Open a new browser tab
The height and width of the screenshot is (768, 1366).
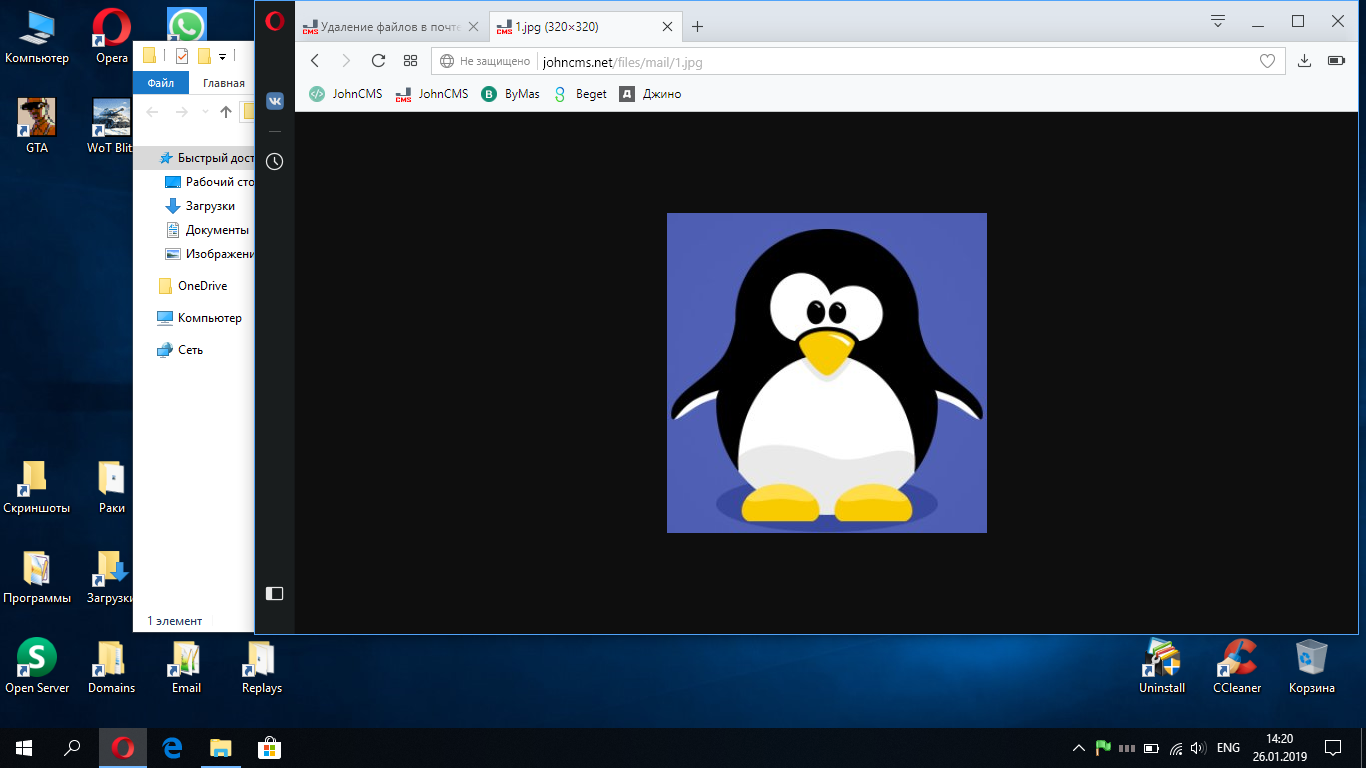pyautogui.click(x=698, y=27)
